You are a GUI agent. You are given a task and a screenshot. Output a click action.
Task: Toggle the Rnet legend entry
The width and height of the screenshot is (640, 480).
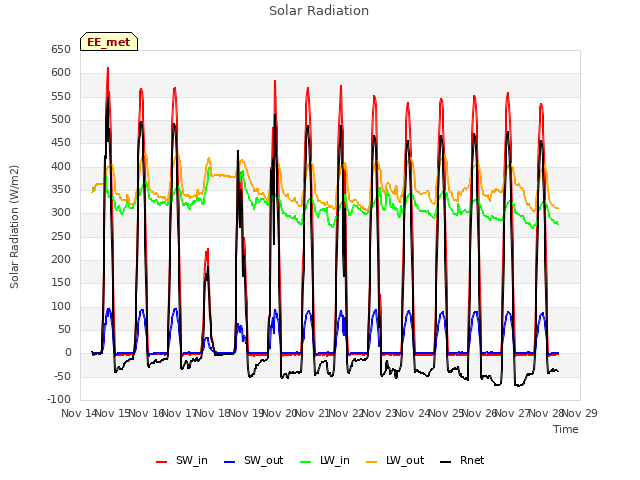(462, 460)
